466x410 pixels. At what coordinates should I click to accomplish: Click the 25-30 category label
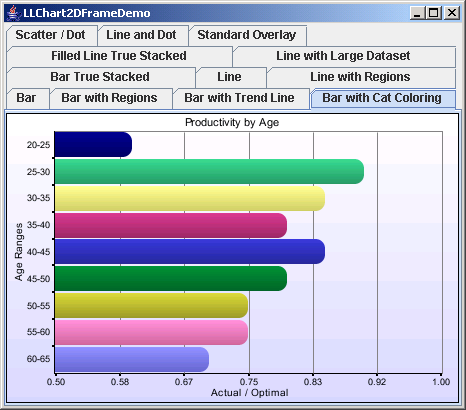click(x=38, y=172)
